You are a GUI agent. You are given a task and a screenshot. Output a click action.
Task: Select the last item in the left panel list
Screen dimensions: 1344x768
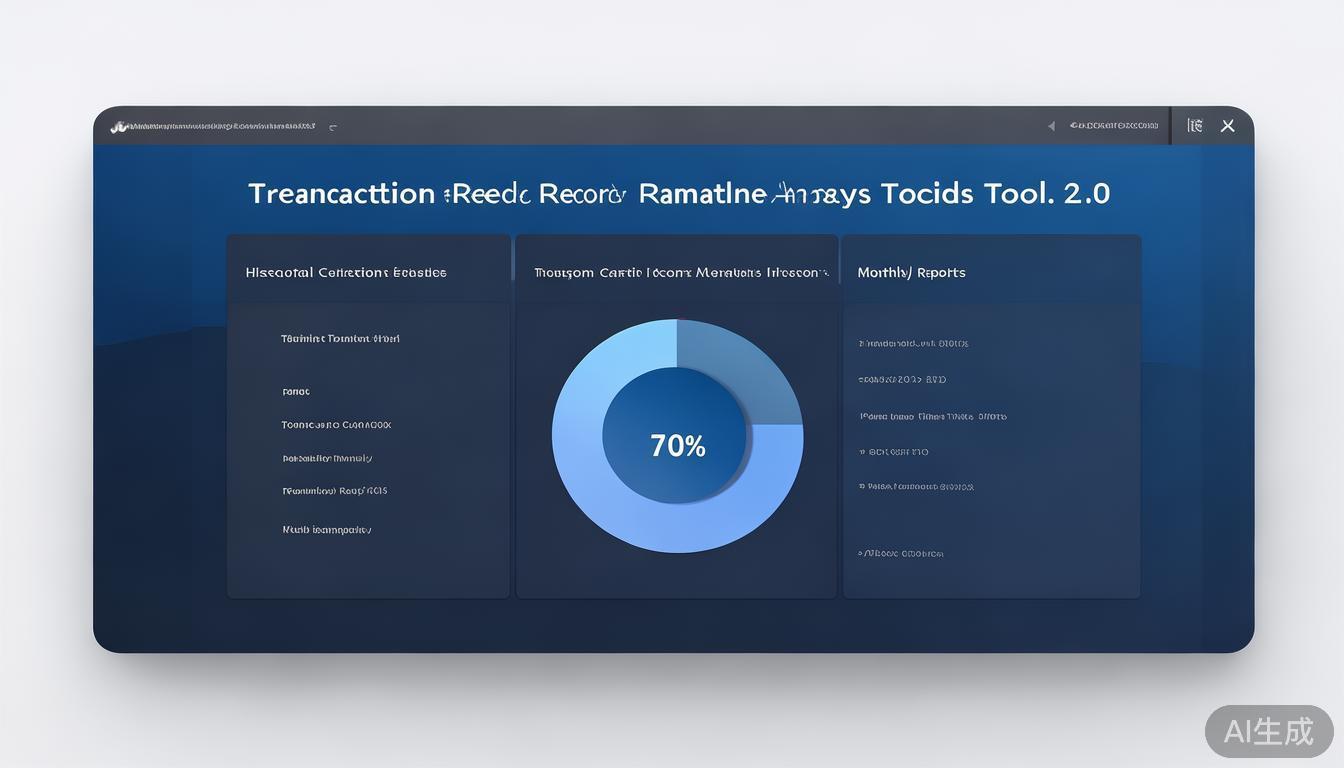[326, 530]
